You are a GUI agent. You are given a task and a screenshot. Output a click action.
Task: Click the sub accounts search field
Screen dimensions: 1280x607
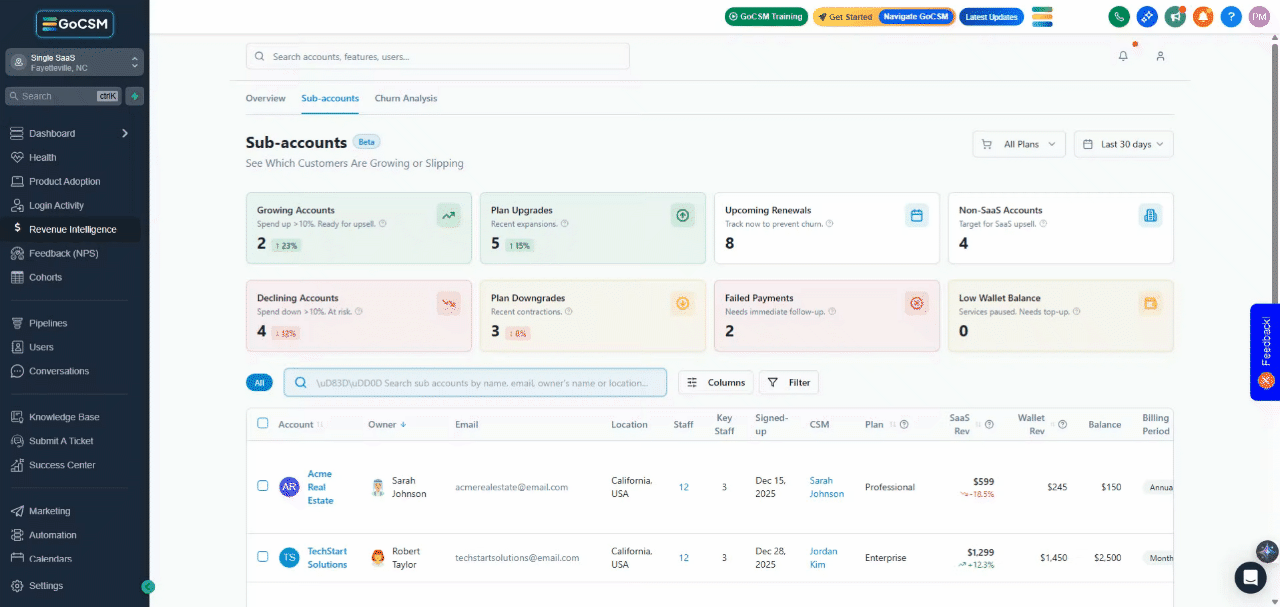[x=475, y=382]
